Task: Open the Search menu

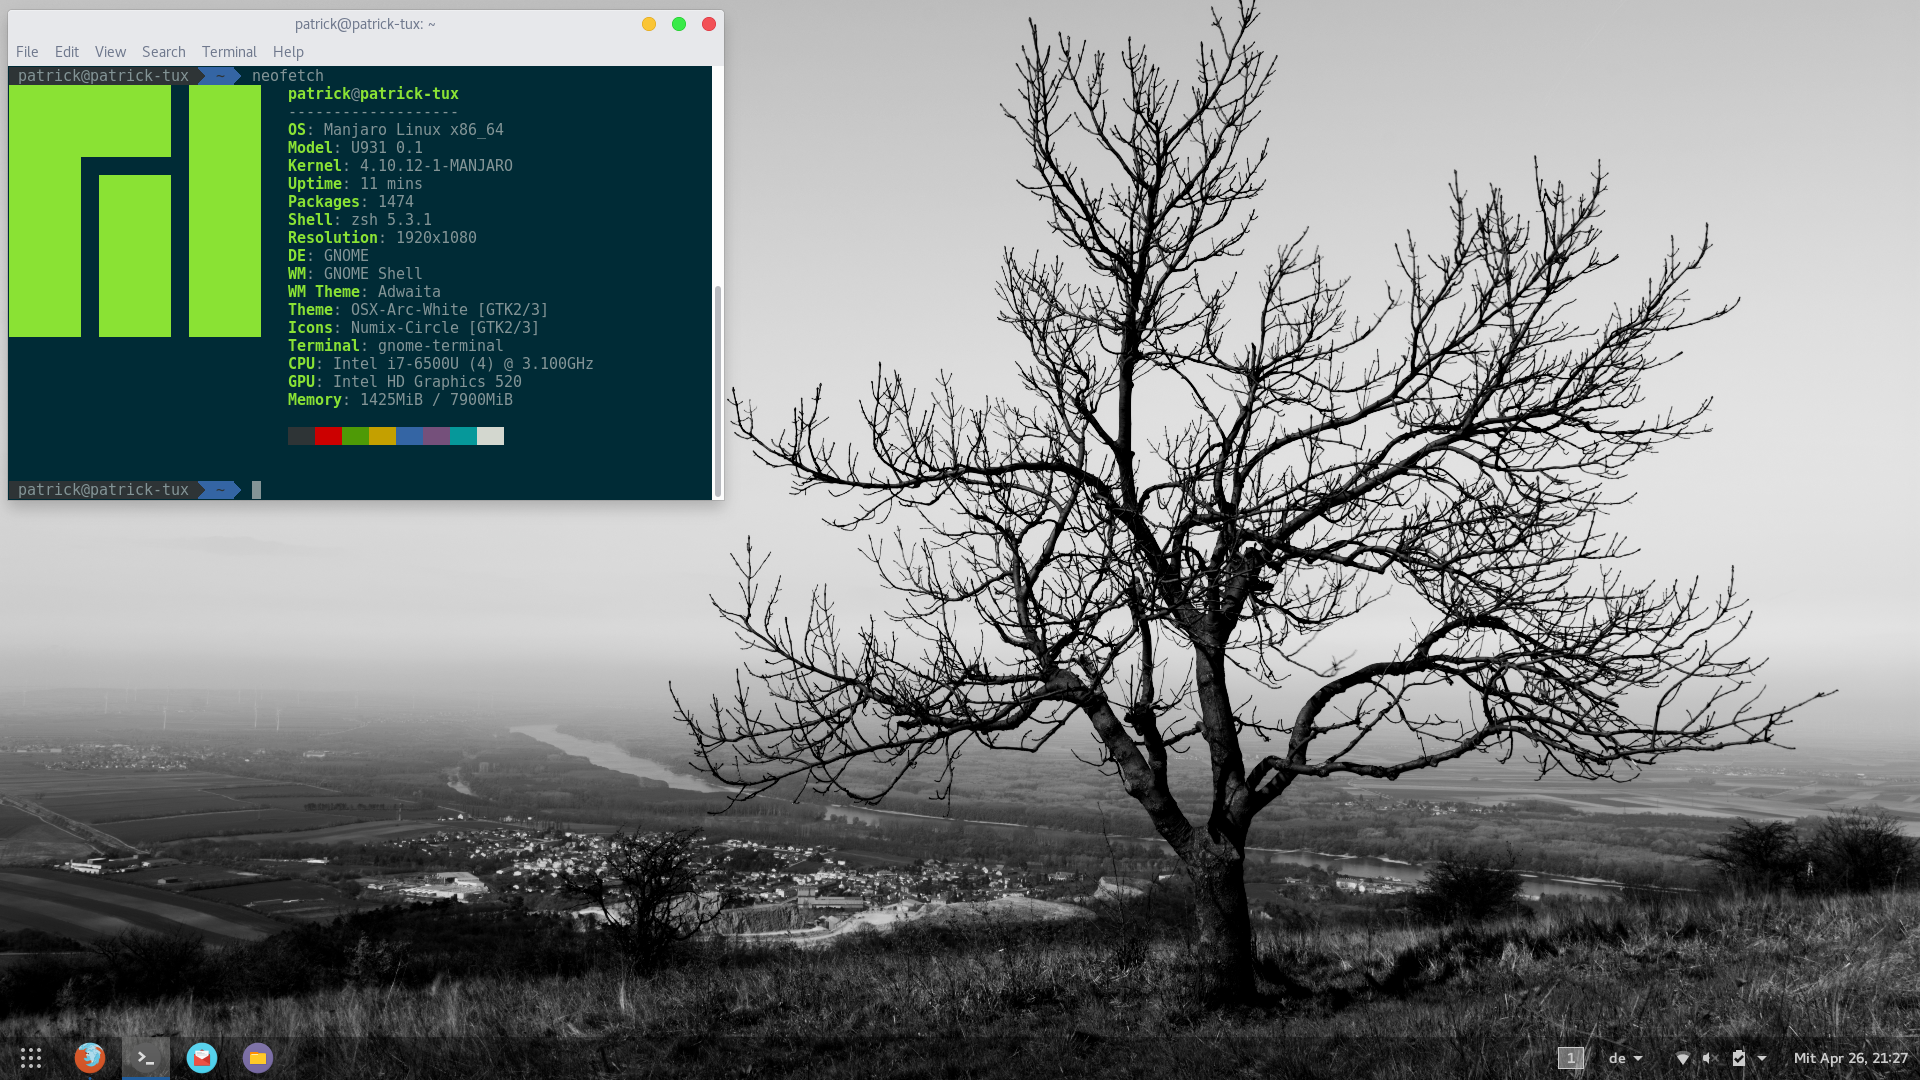Action: coord(163,52)
